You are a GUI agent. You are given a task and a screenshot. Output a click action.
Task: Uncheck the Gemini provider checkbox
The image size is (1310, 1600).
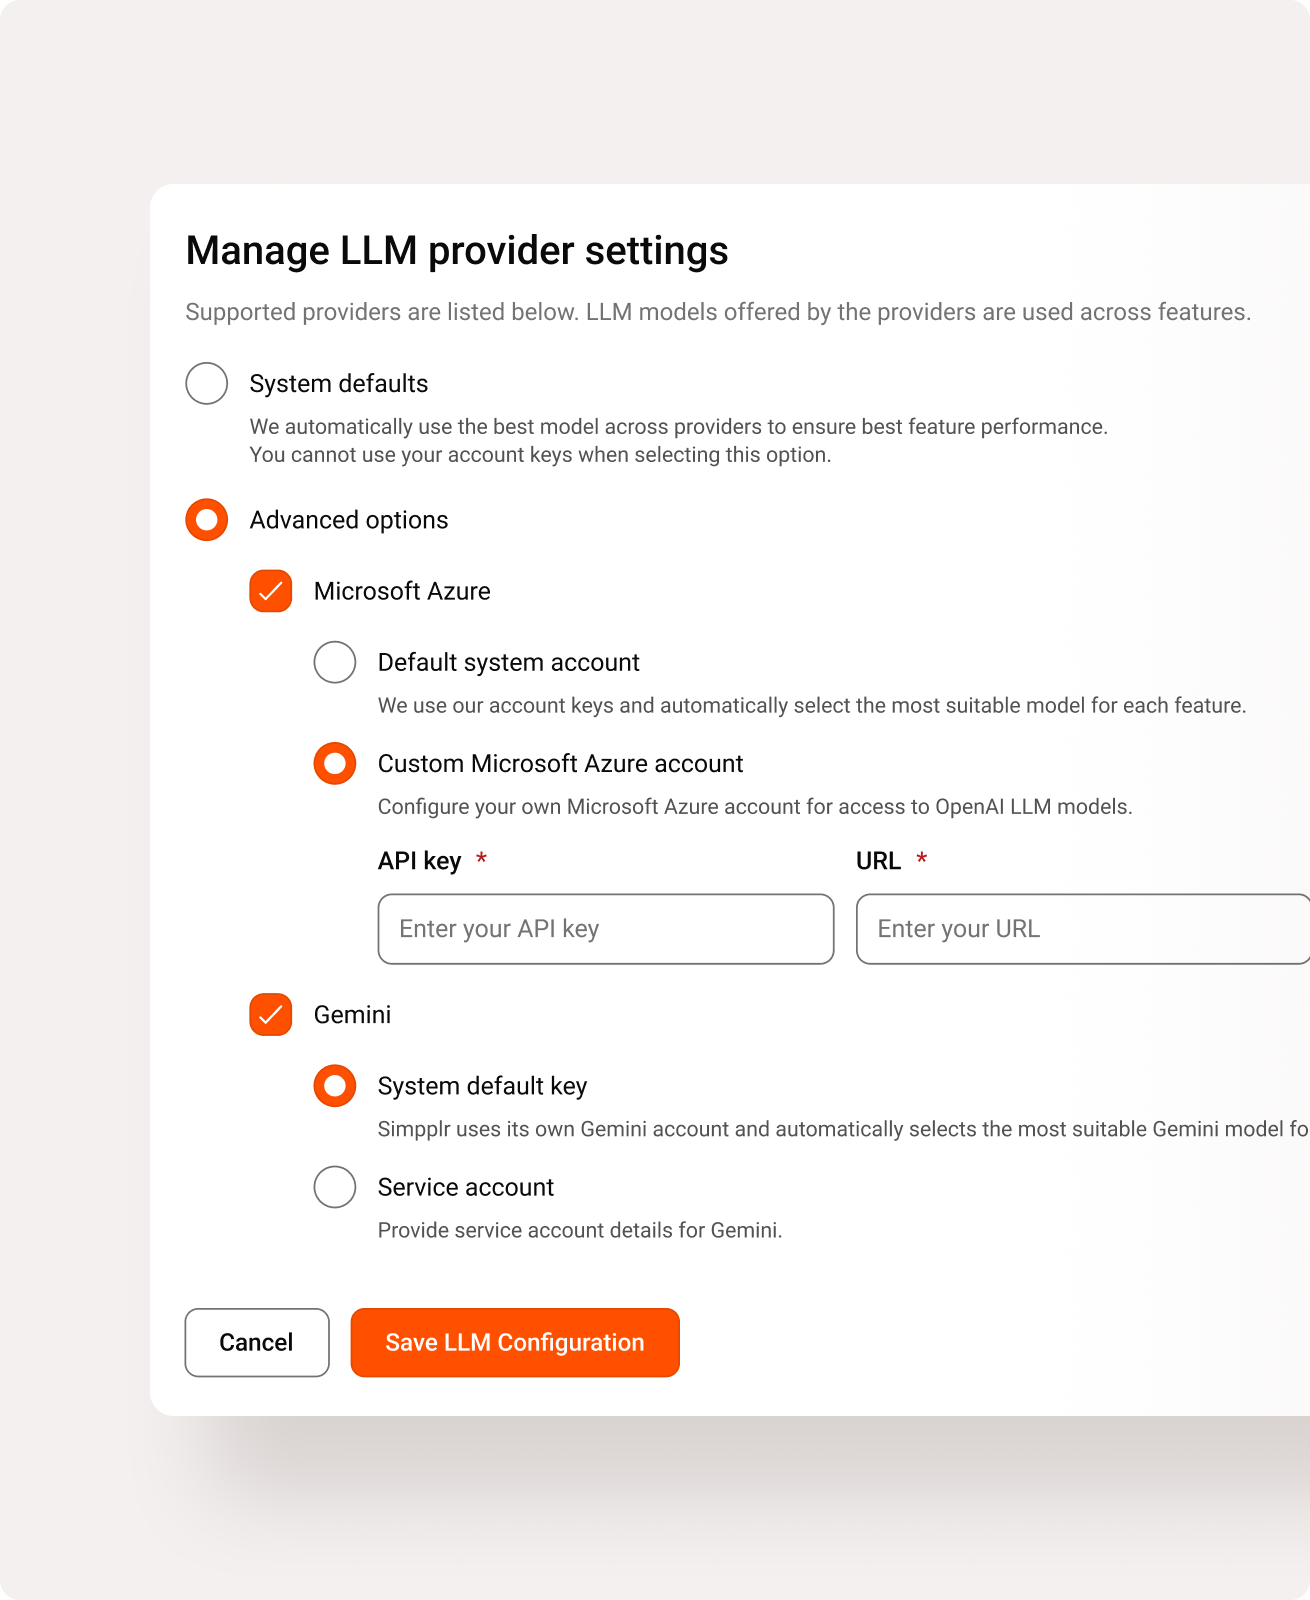pyautogui.click(x=271, y=1014)
